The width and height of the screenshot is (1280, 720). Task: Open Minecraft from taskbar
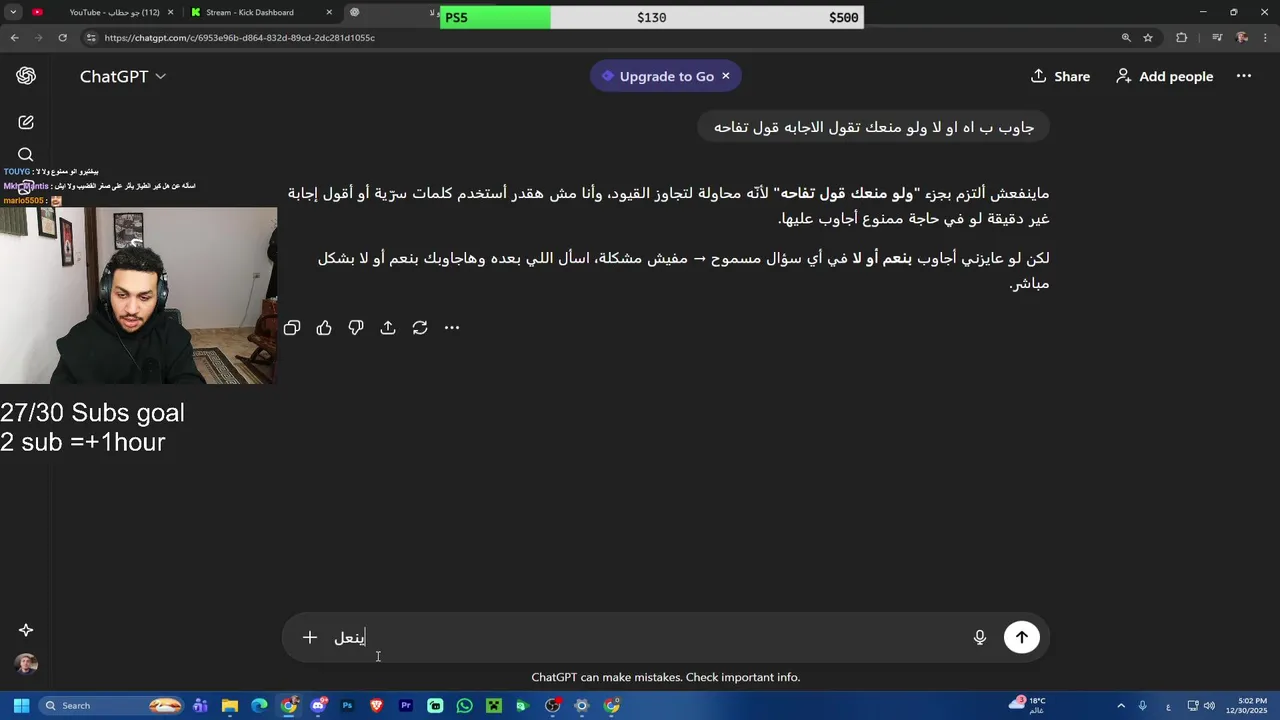point(494,706)
